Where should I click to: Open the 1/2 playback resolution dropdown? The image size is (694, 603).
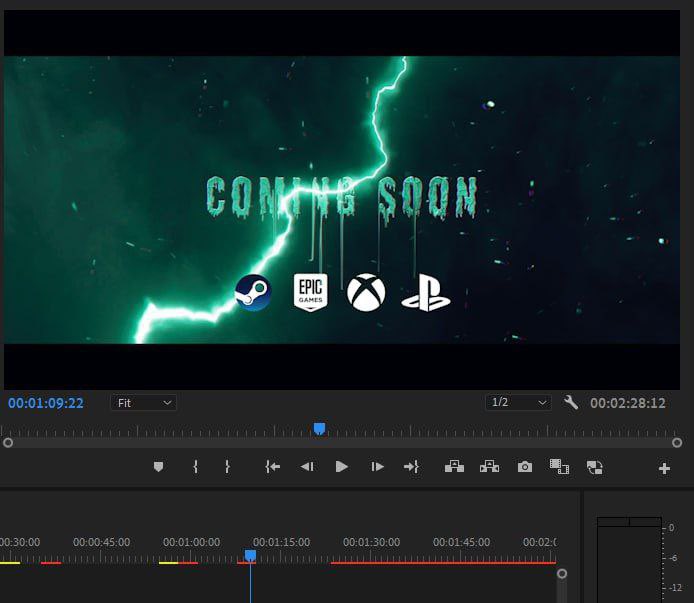pyautogui.click(x=518, y=402)
